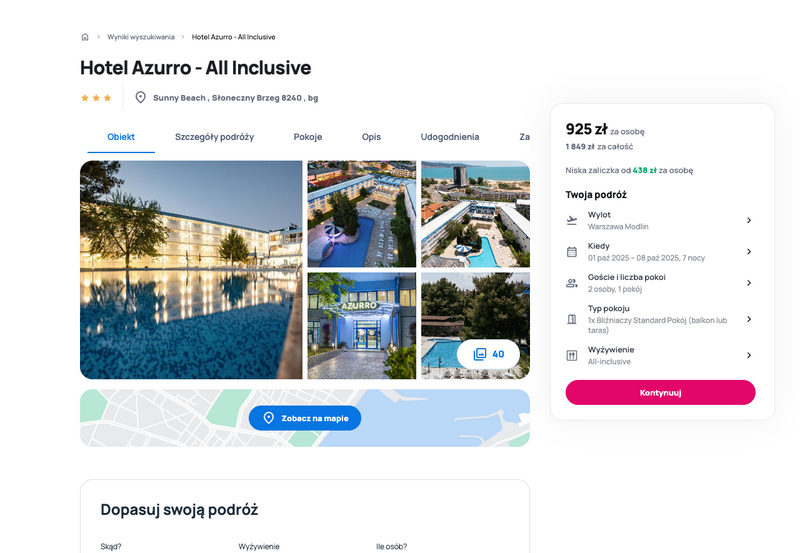
Task: Click the location pin icon beside Sunny Beach
Action: (x=140, y=97)
